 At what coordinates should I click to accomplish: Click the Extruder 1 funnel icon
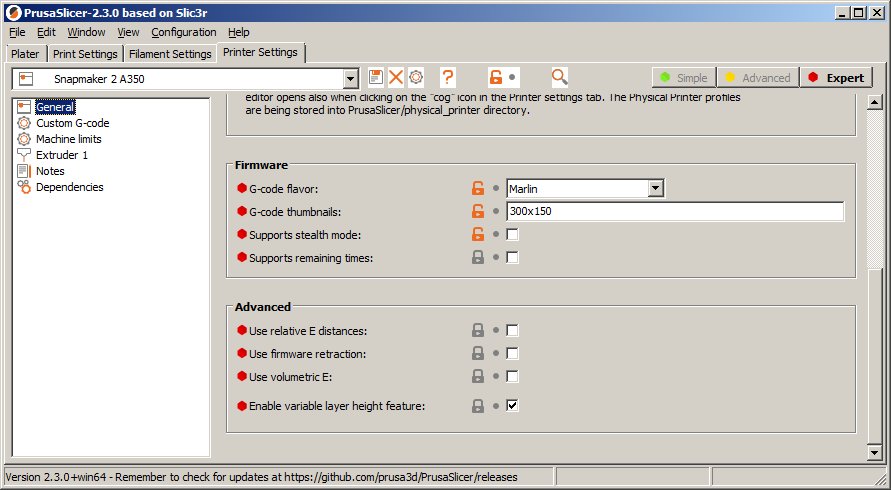click(24, 155)
